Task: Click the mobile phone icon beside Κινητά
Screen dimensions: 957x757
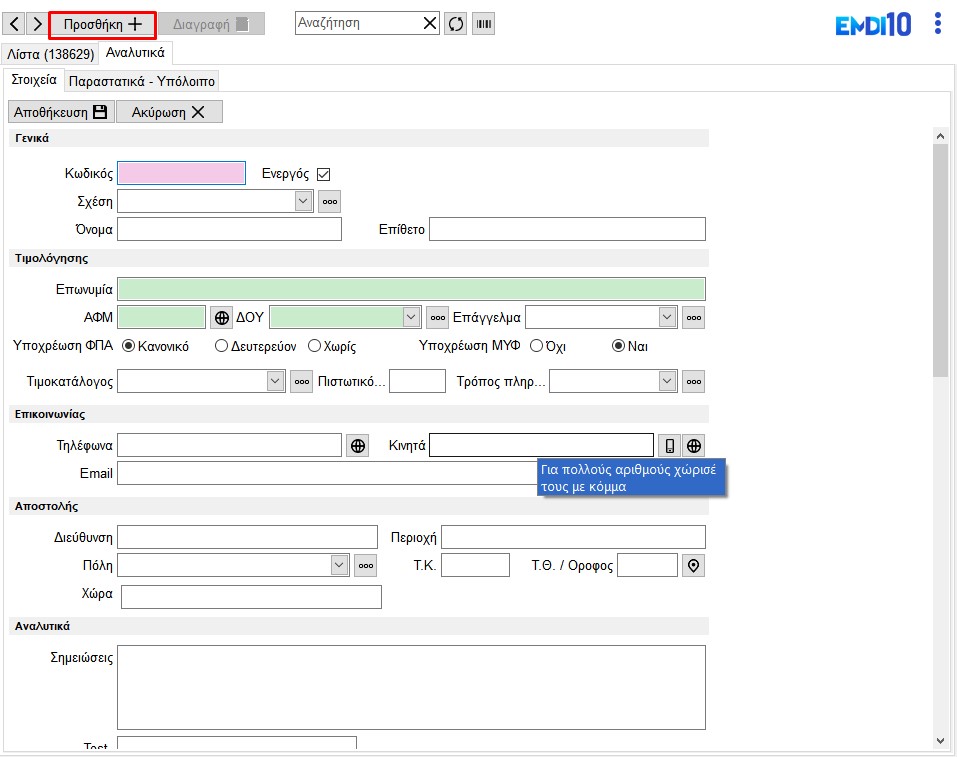Action: pyautogui.click(x=669, y=446)
